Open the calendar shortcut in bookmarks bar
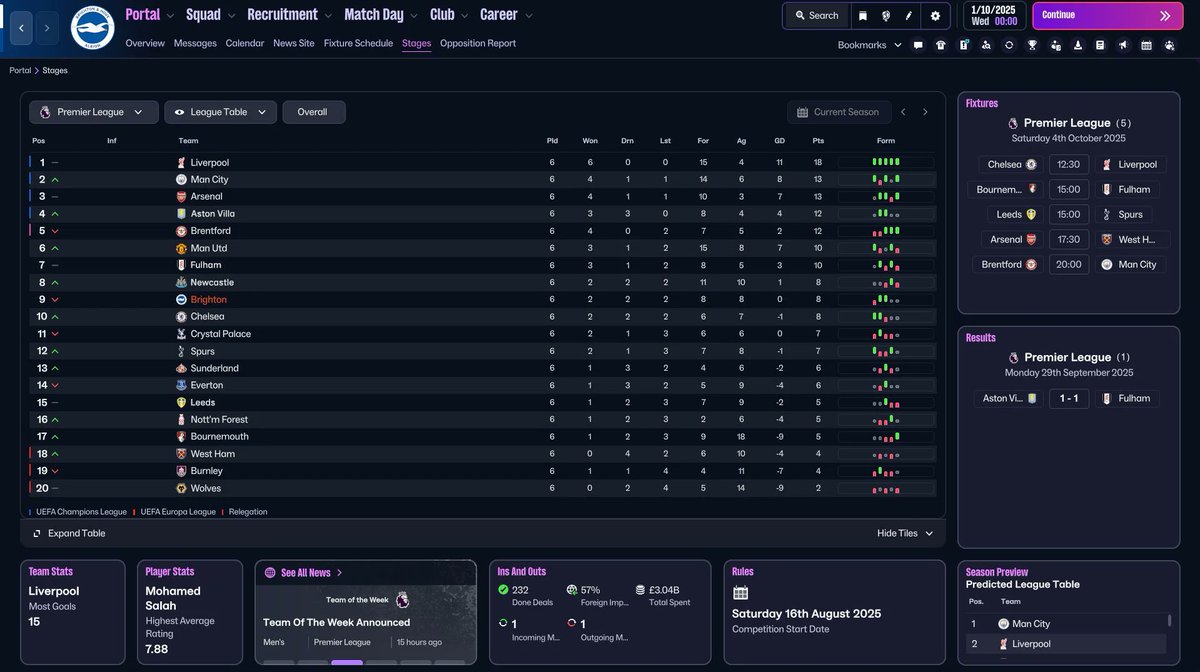The image size is (1200, 672). (1146, 45)
